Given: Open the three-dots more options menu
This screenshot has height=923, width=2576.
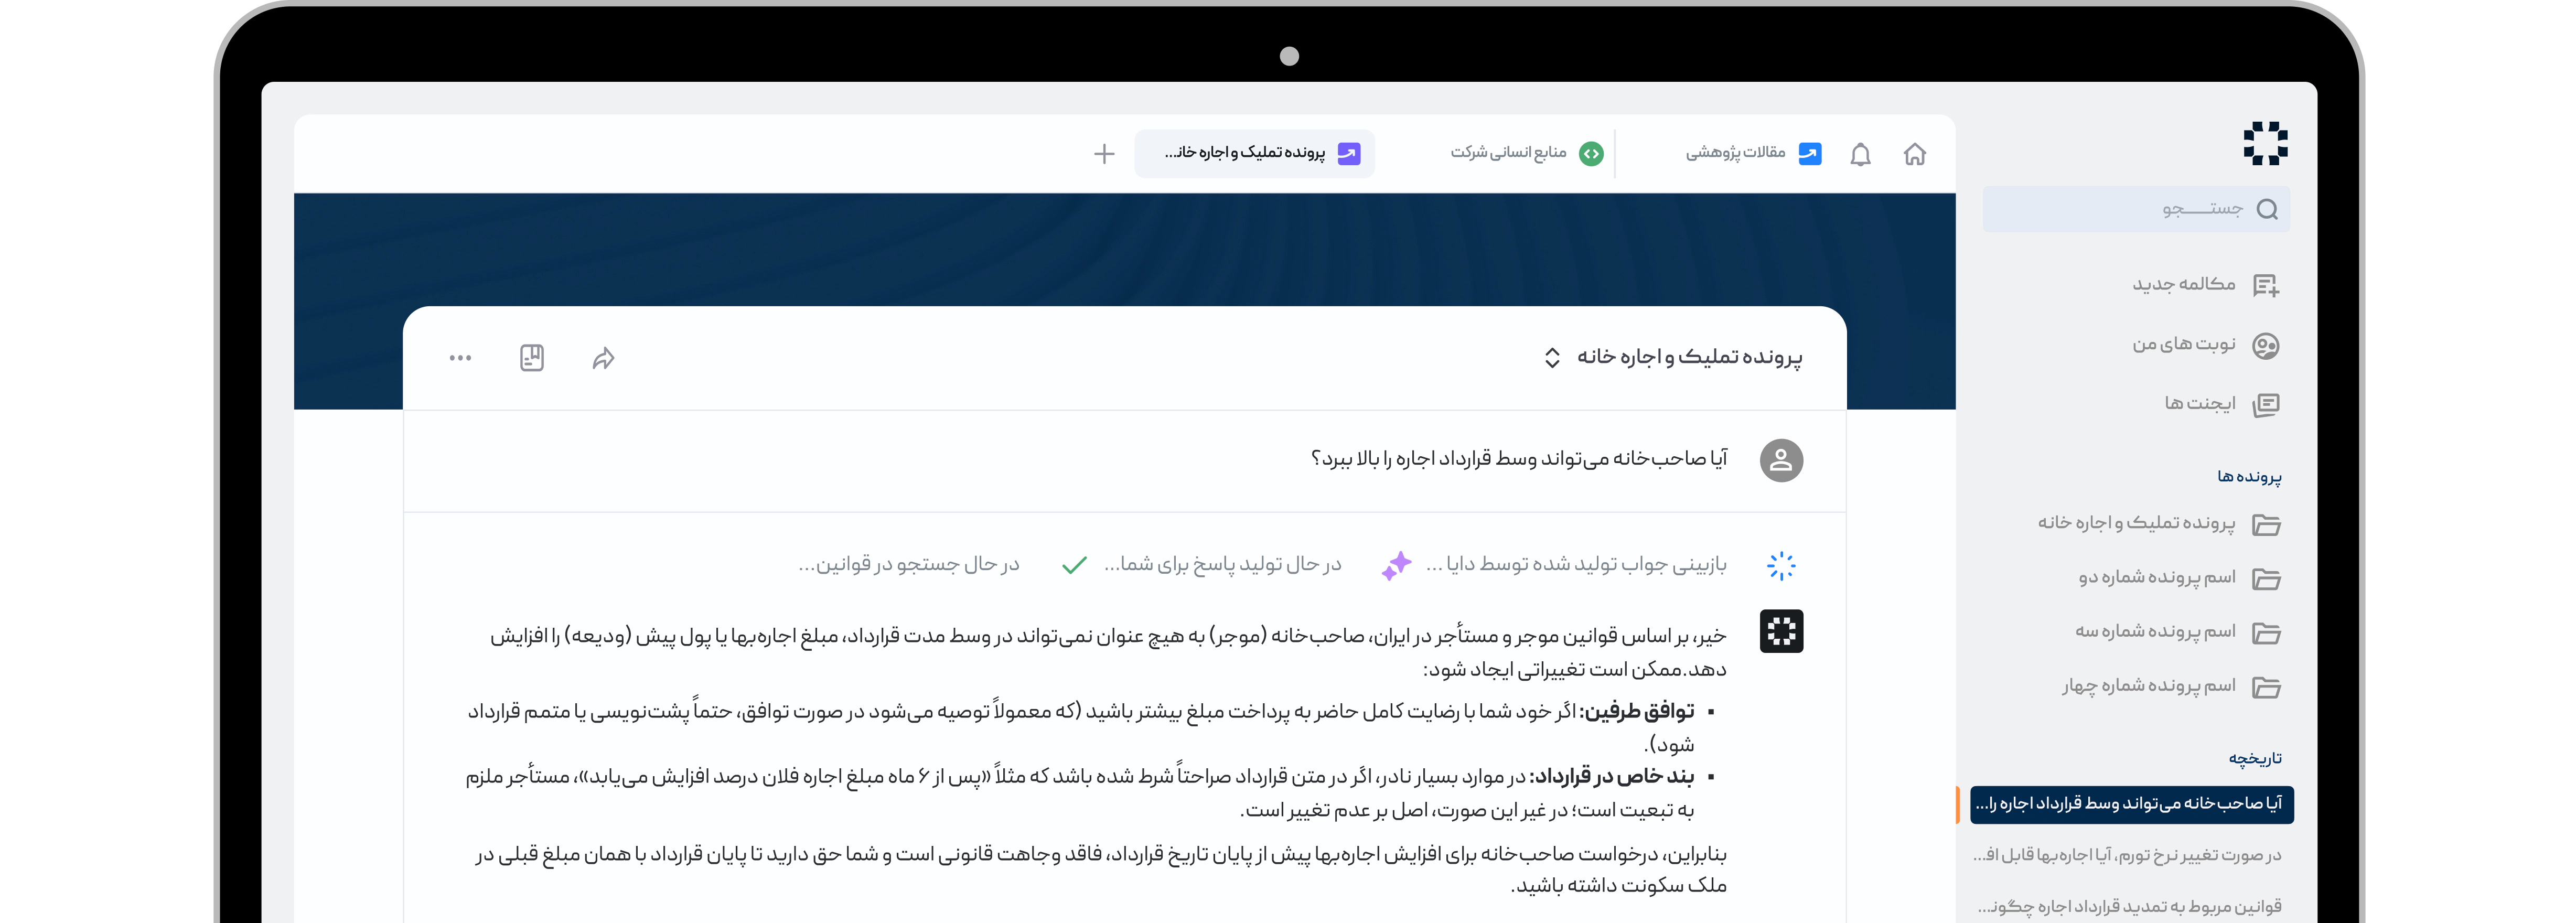Looking at the screenshot, I should 460,358.
